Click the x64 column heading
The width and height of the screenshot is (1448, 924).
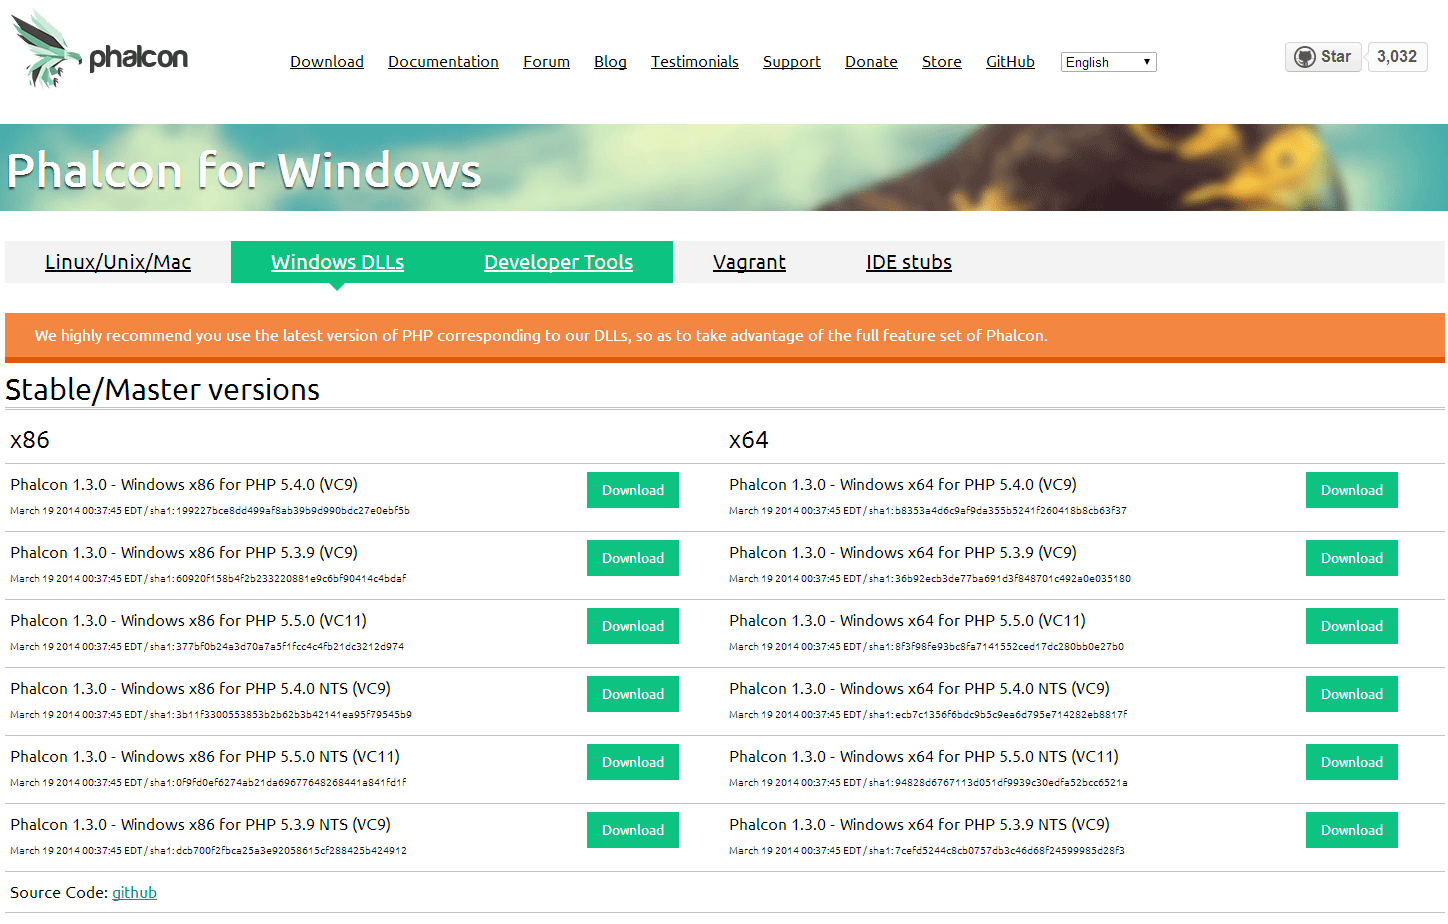(749, 440)
